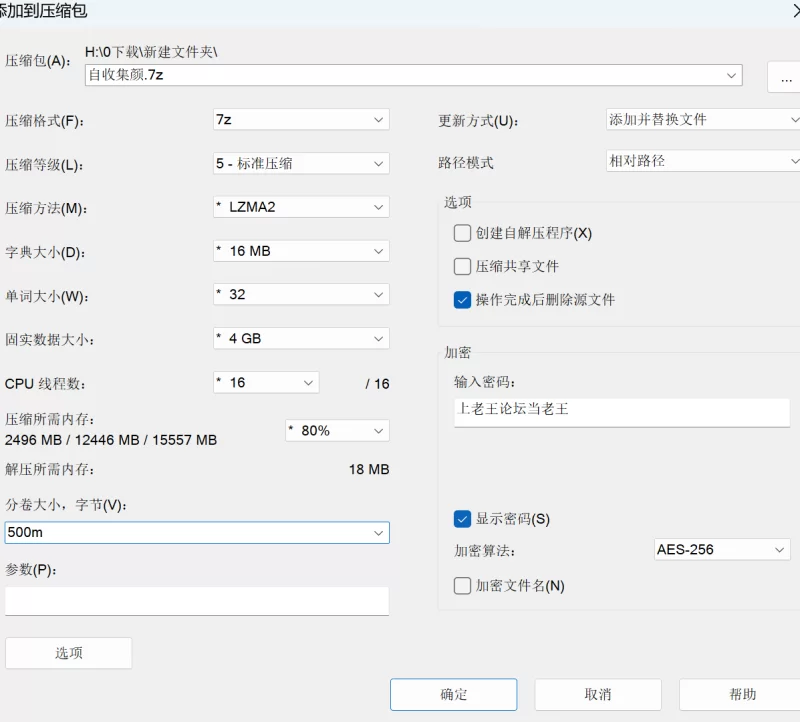Screen dimensions: 800x722
Task: Uncheck delete source files after compression
Action: coord(462,300)
